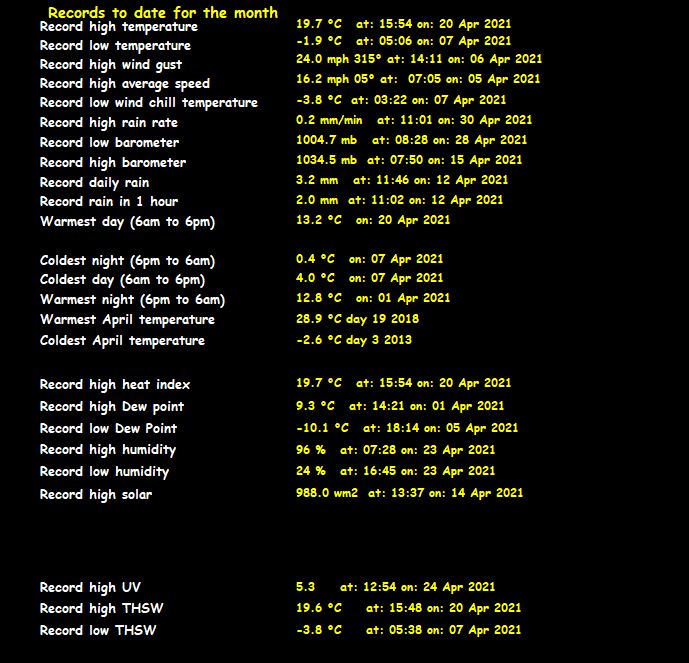The width and height of the screenshot is (689, 663).
Task: Select the 'Record low Dew Point' label
Action: coord(108,429)
